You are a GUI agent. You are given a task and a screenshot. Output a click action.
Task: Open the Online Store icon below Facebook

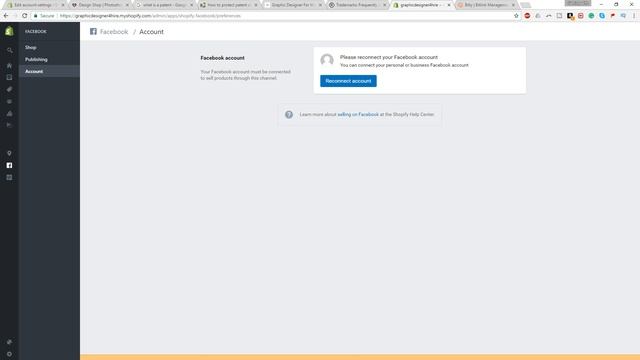pyautogui.click(x=9, y=177)
